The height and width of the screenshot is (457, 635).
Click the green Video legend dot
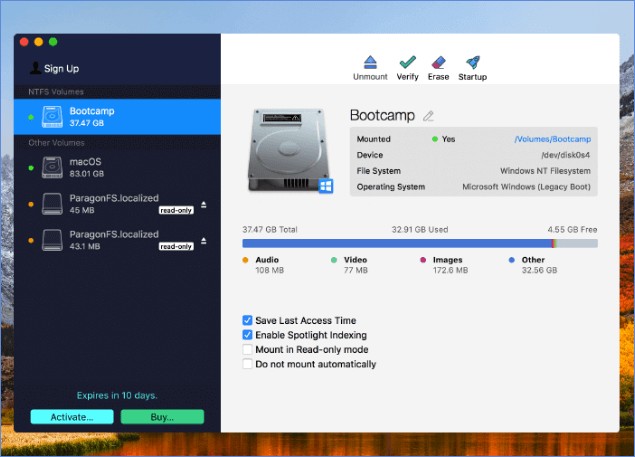[x=334, y=260]
